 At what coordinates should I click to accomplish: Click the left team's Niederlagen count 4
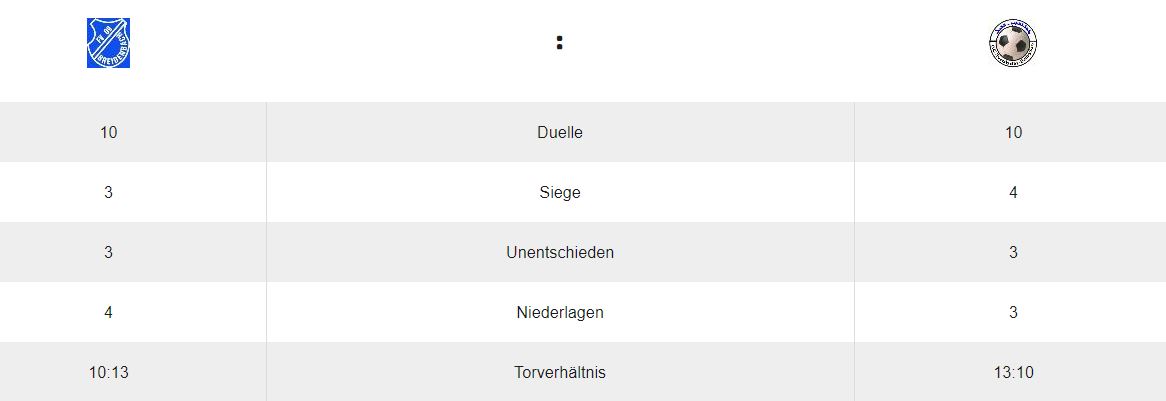click(109, 312)
